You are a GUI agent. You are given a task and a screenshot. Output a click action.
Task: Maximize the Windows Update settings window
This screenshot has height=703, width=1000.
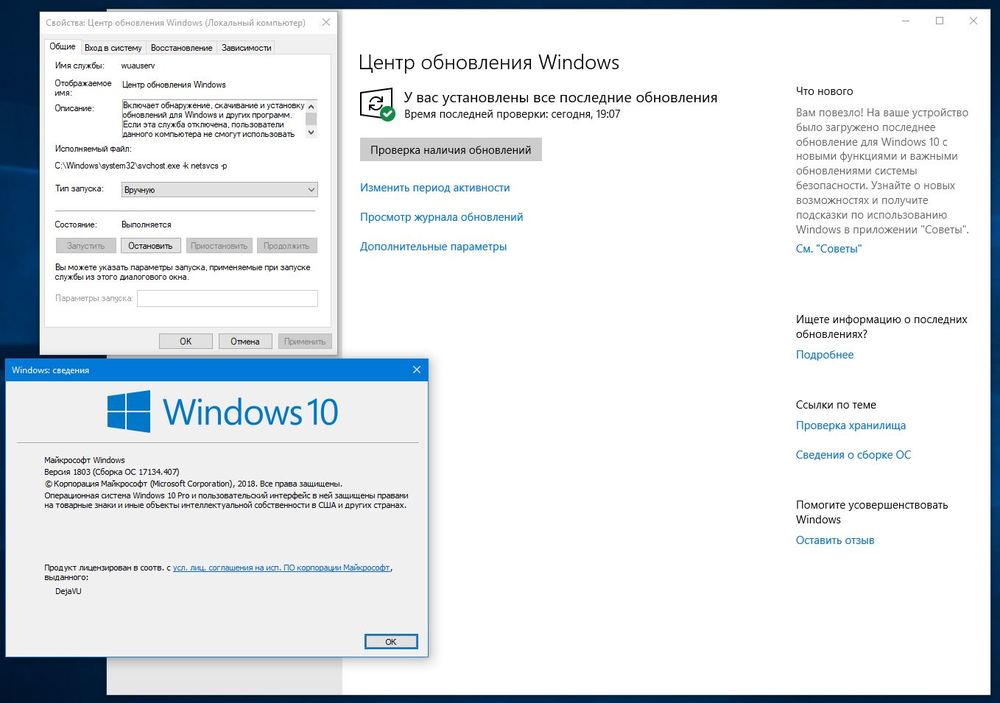pos(939,21)
